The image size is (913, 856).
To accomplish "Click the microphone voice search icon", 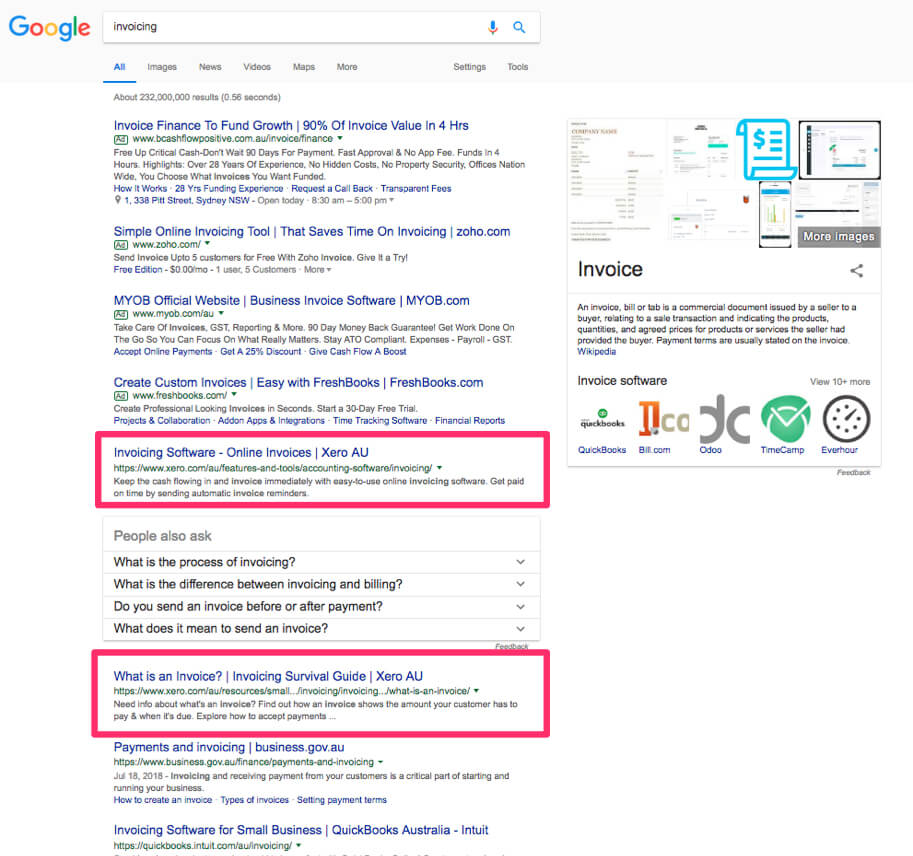I will pos(493,27).
